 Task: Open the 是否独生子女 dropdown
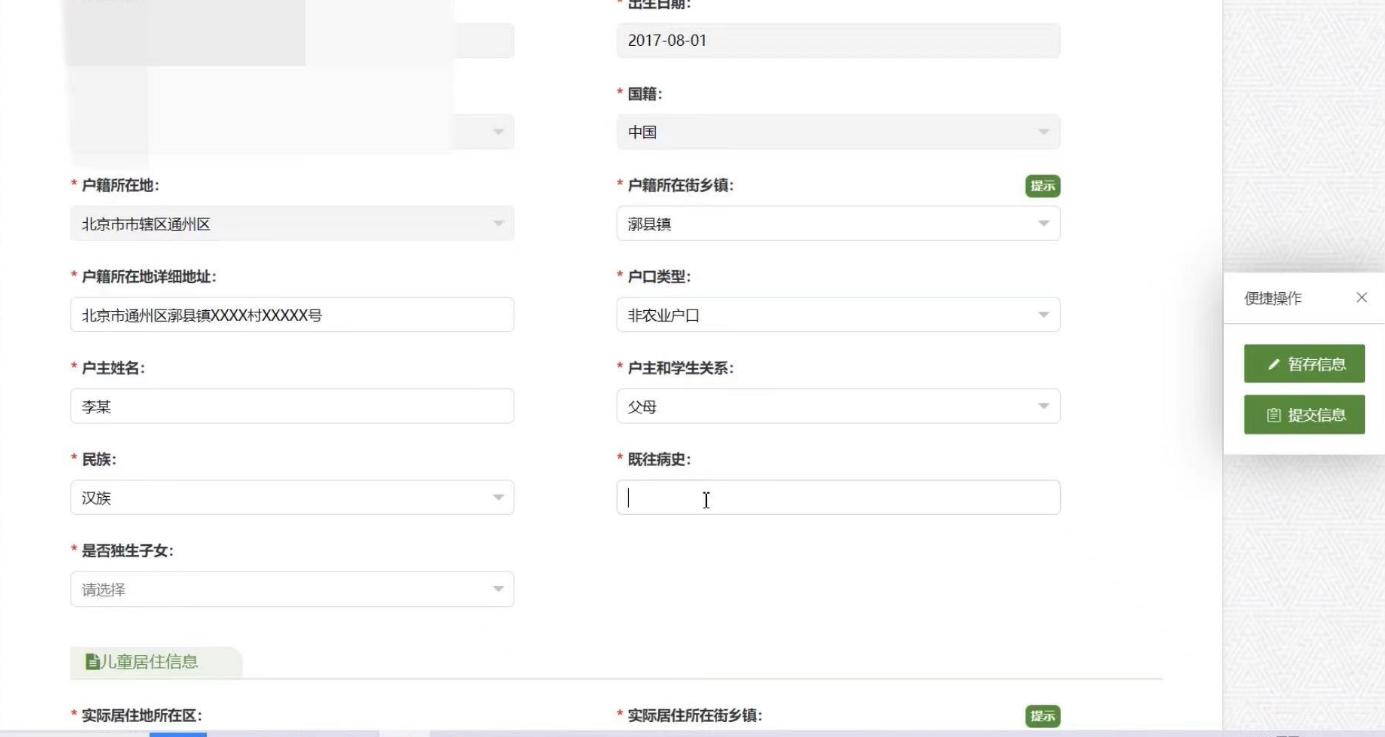coord(292,590)
